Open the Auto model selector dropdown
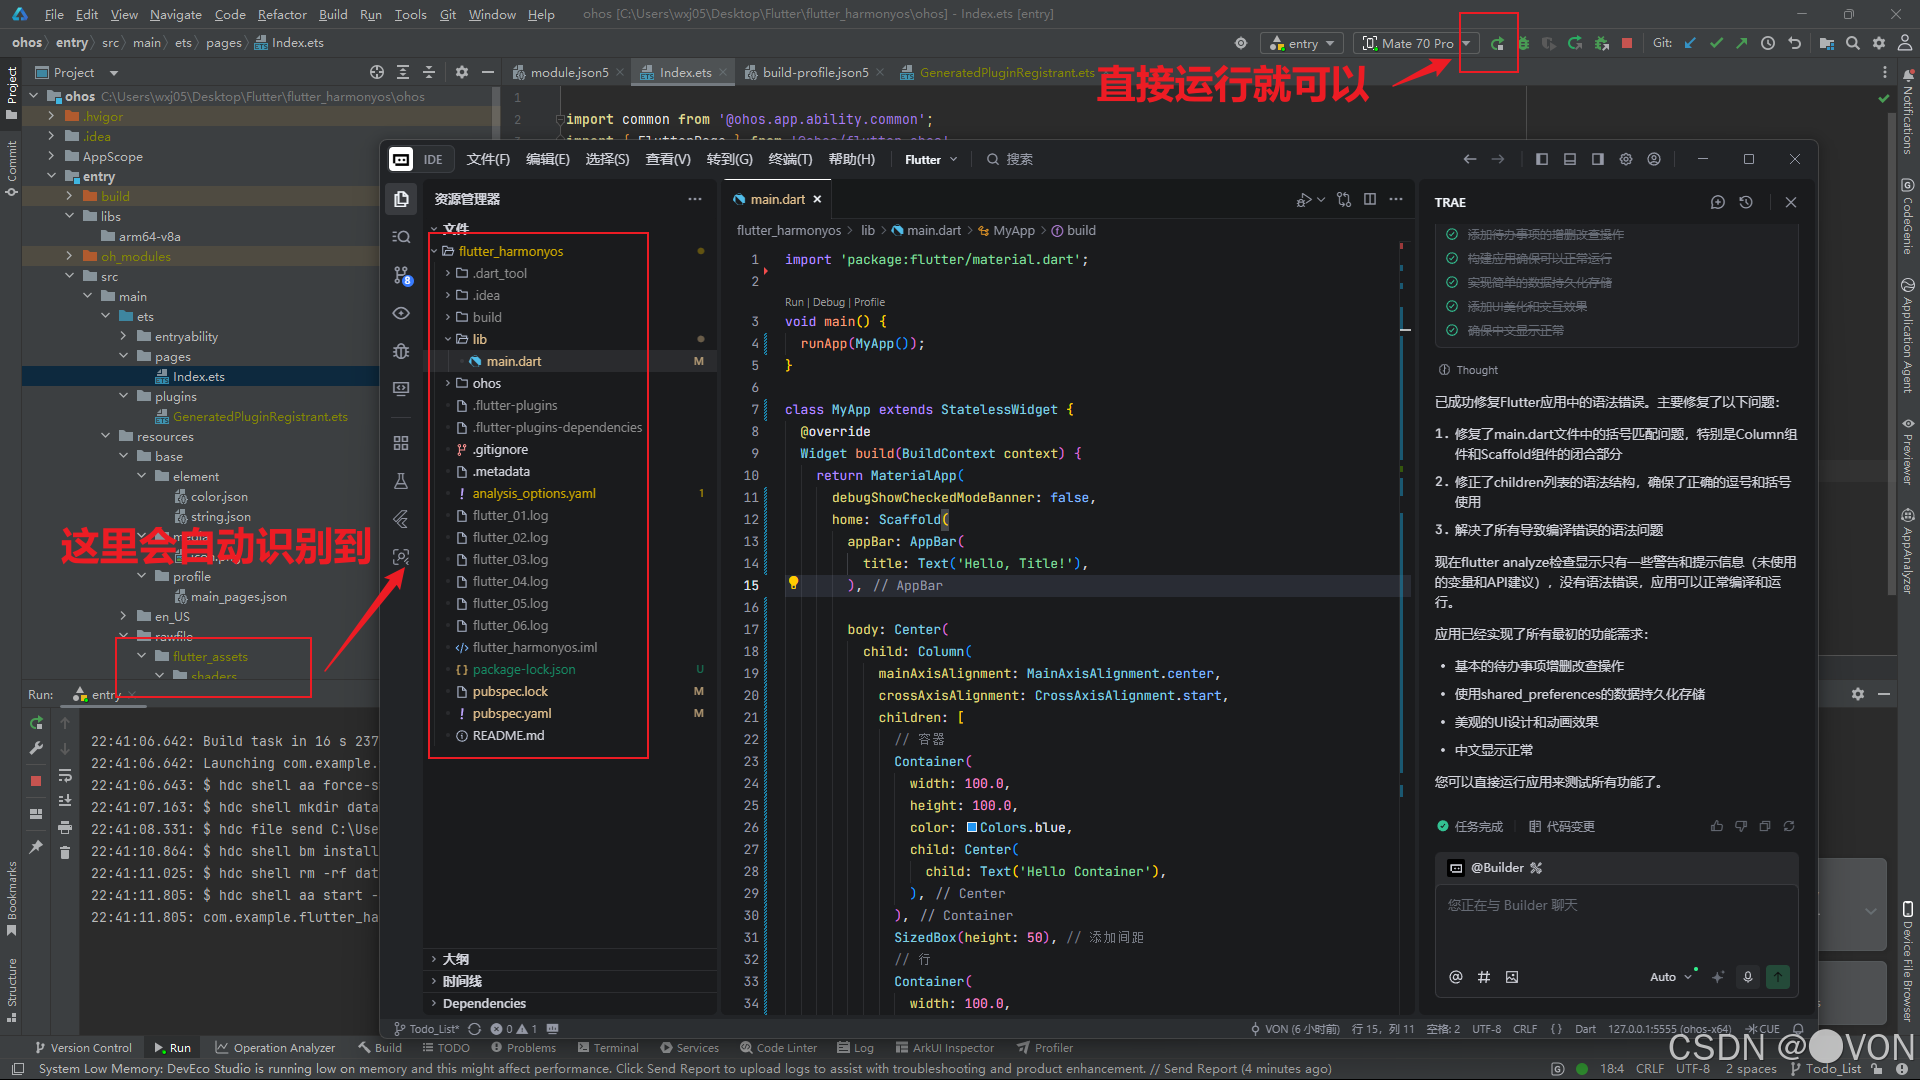 coord(1670,977)
